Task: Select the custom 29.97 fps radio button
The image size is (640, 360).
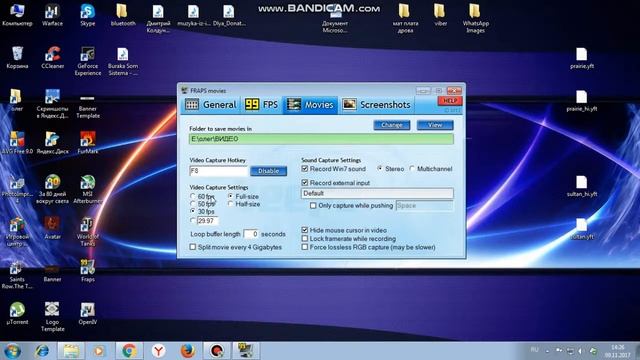Action: (x=193, y=220)
